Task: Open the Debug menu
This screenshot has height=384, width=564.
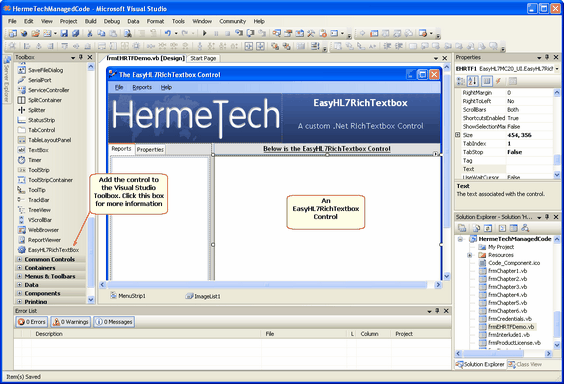Action: click(112, 21)
